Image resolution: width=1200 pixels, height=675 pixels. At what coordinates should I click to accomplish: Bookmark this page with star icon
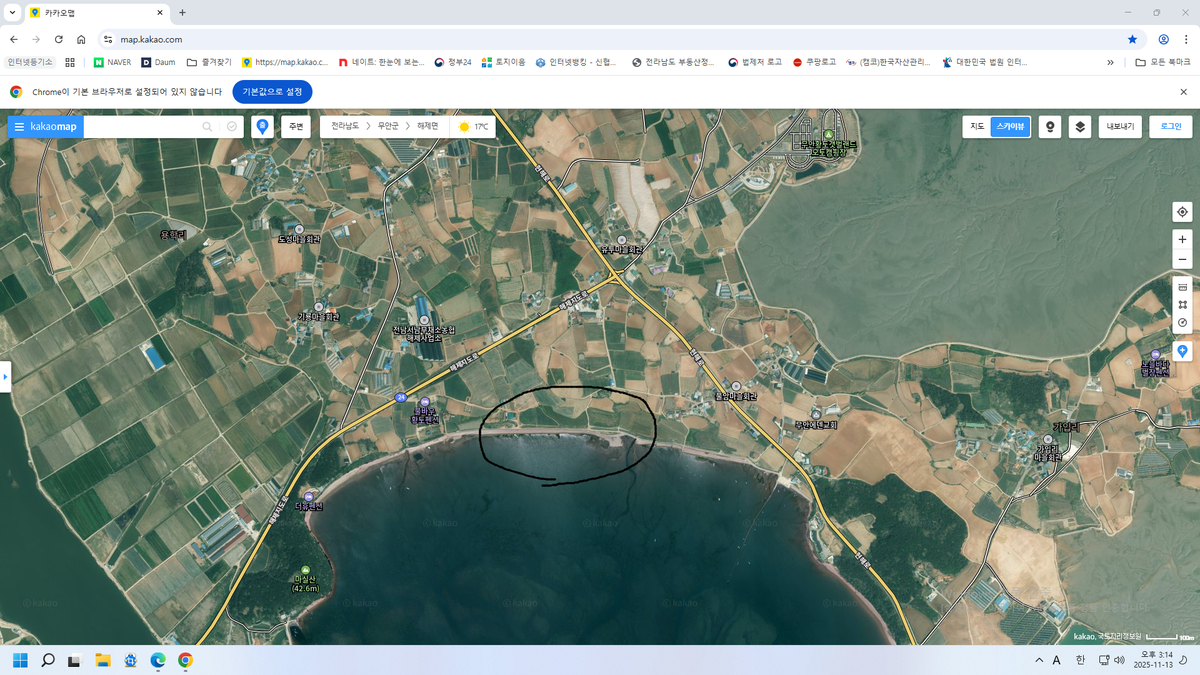pyautogui.click(x=1132, y=39)
